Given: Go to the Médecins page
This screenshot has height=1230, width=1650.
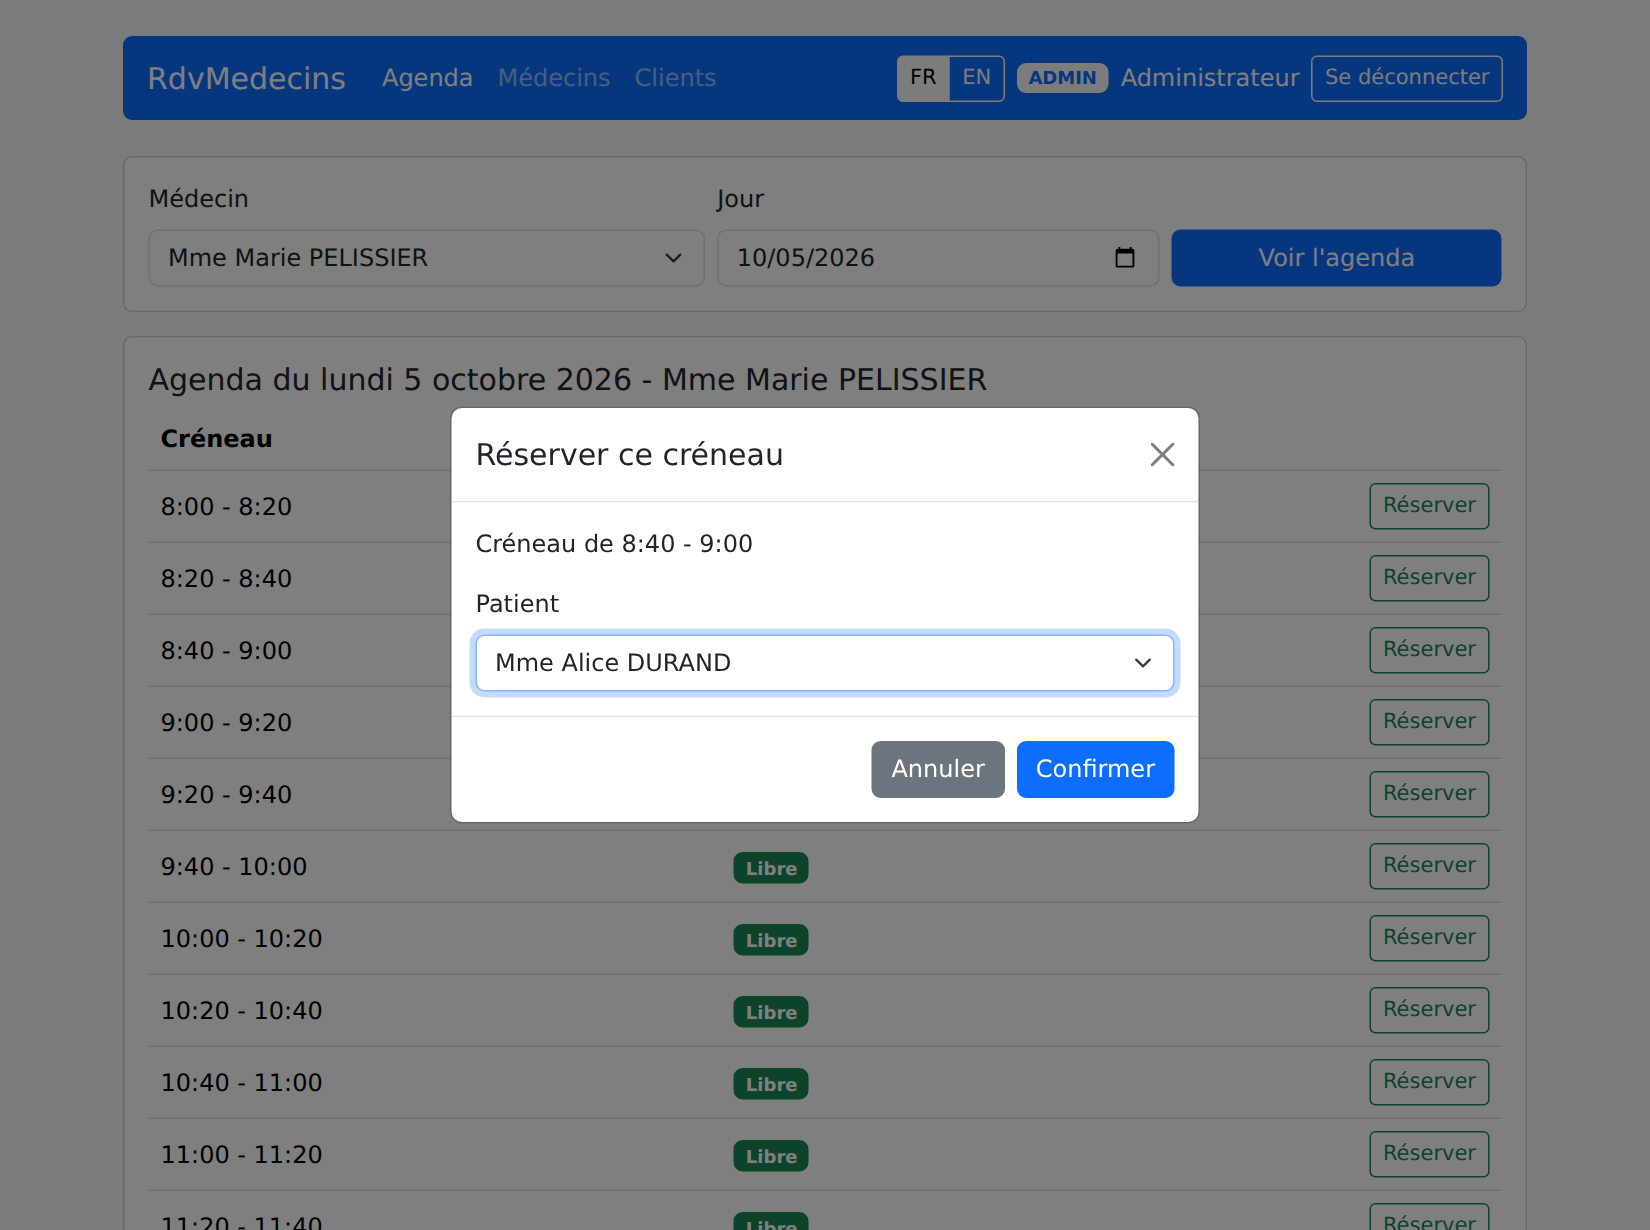Looking at the screenshot, I should [554, 78].
